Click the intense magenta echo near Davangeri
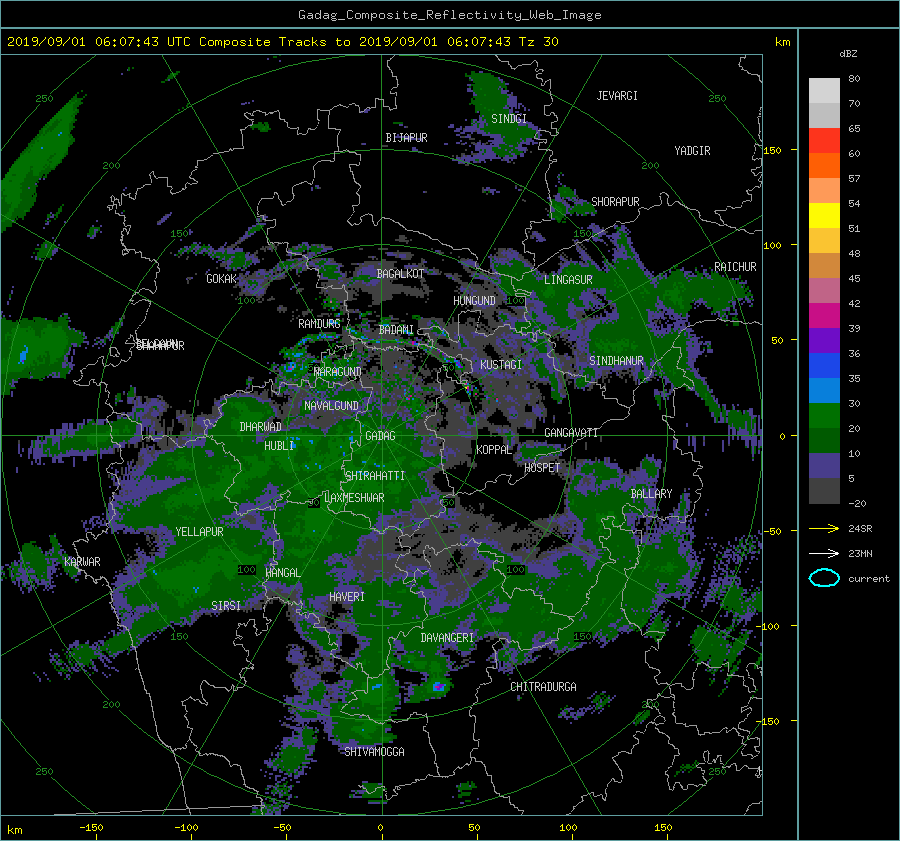The width and height of the screenshot is (900, 841). [439, 687]
